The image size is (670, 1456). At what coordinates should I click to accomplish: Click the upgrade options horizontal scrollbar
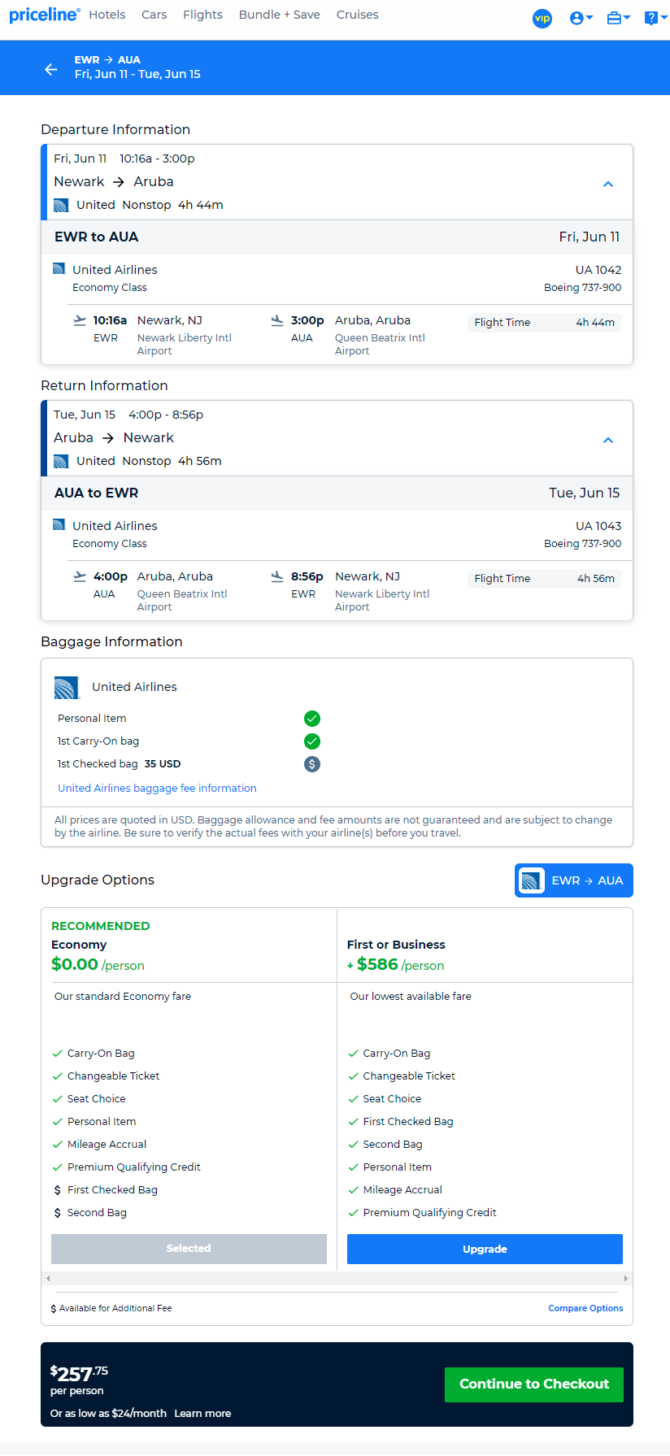click(x=337, y=1278)
